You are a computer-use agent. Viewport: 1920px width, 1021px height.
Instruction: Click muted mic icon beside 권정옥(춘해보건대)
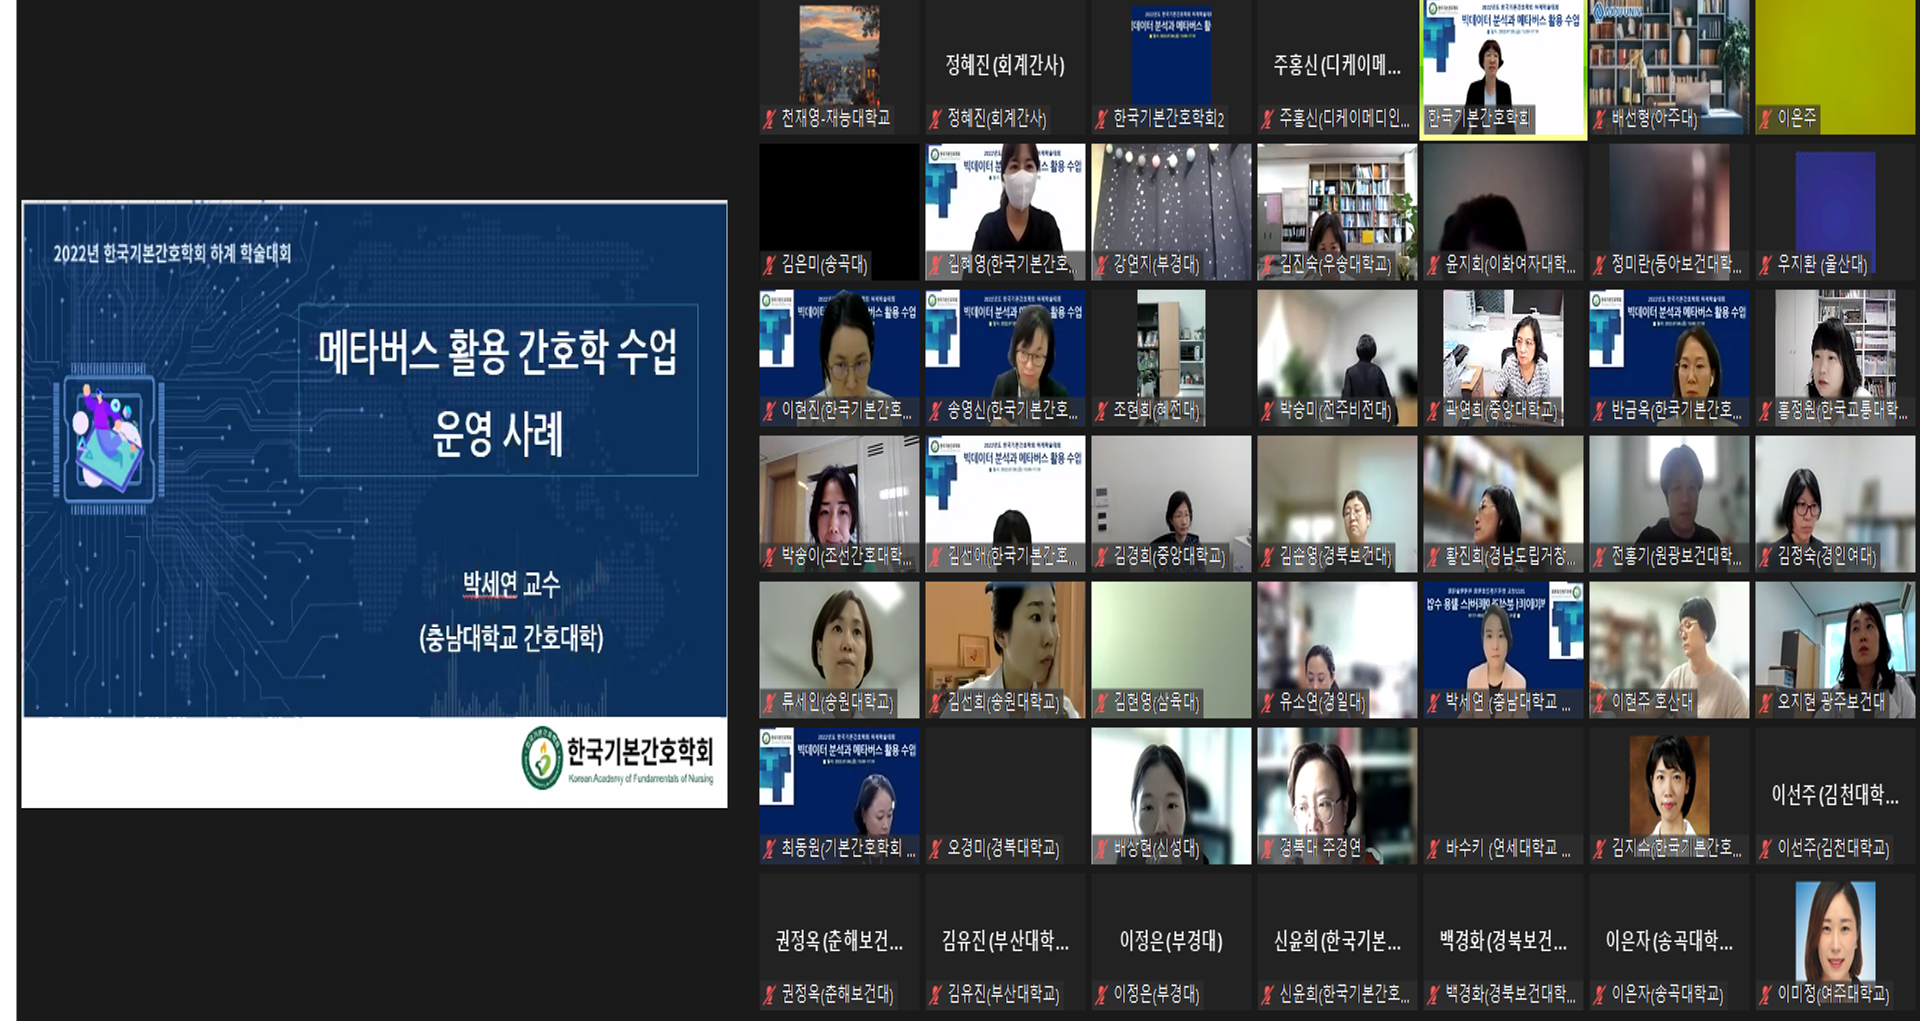click(769, 994)
